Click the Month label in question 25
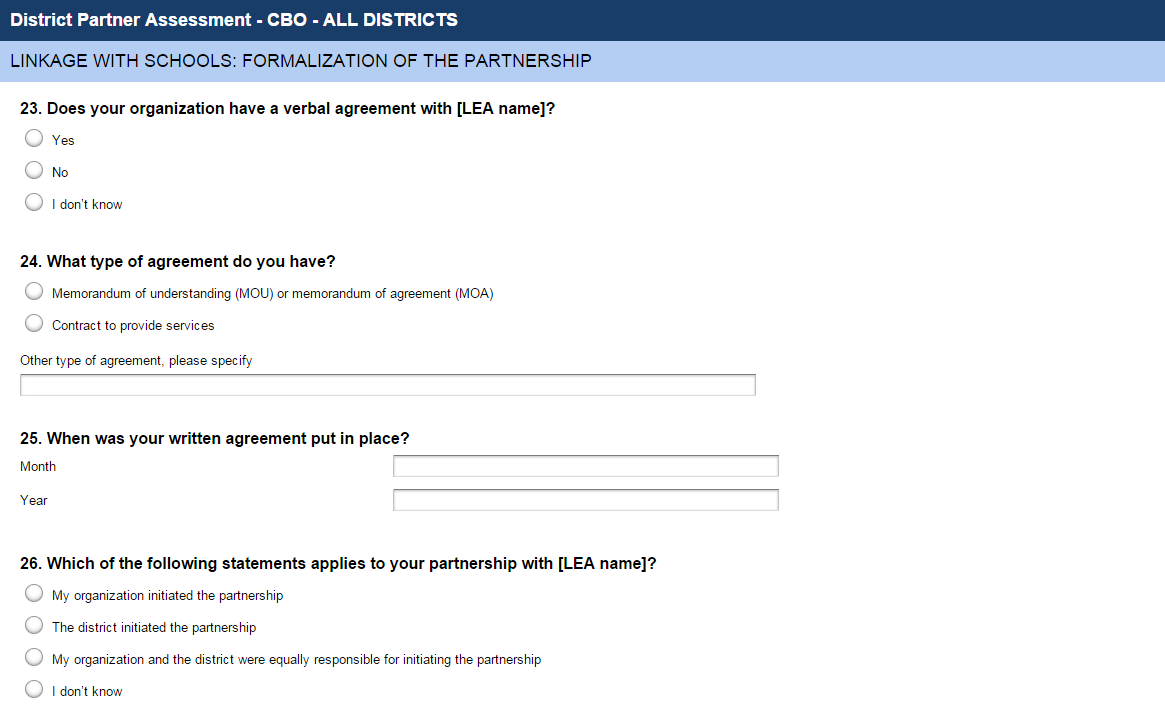The width and height of the screenshot is (1165, 706). 38,467
